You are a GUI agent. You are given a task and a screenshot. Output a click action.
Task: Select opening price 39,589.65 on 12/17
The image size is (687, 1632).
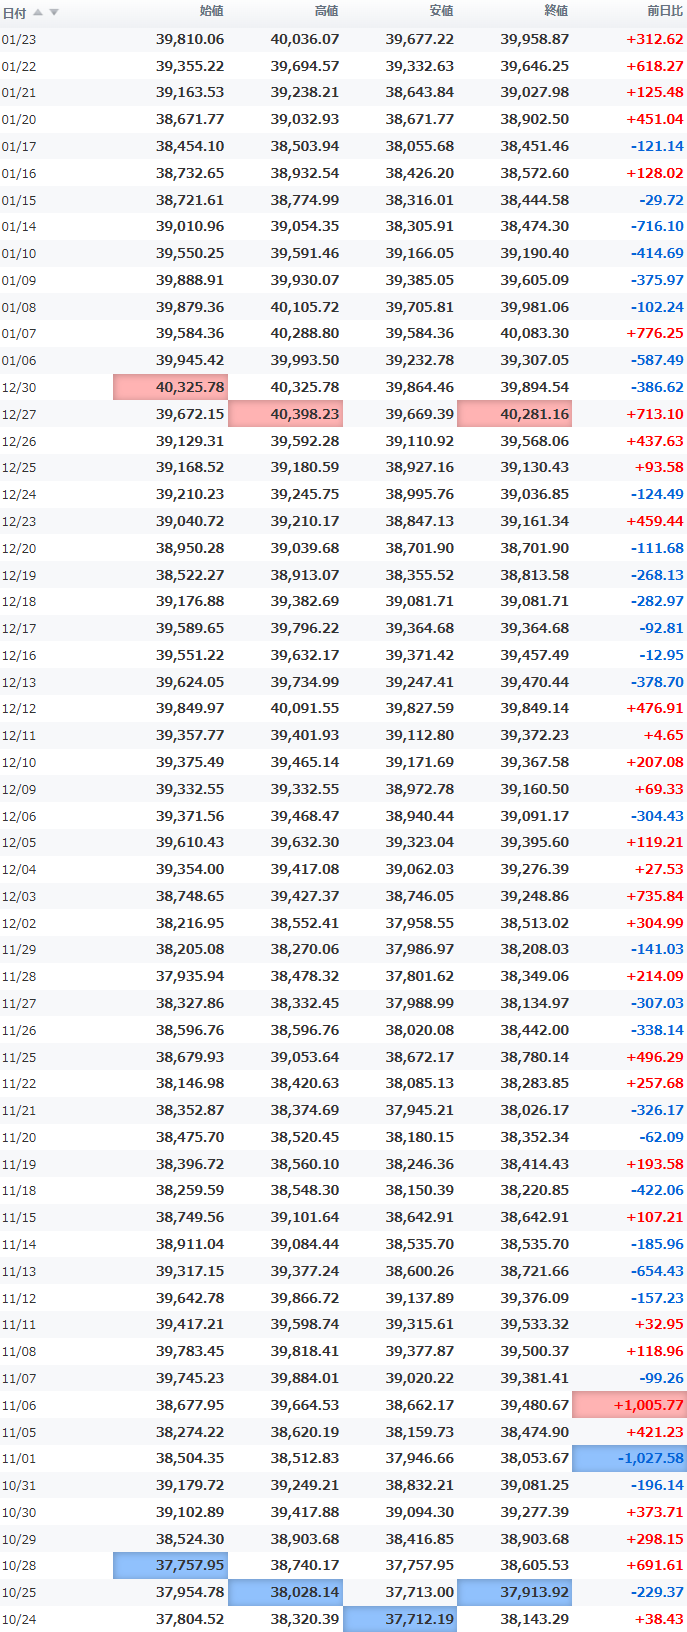pos(190,628)
